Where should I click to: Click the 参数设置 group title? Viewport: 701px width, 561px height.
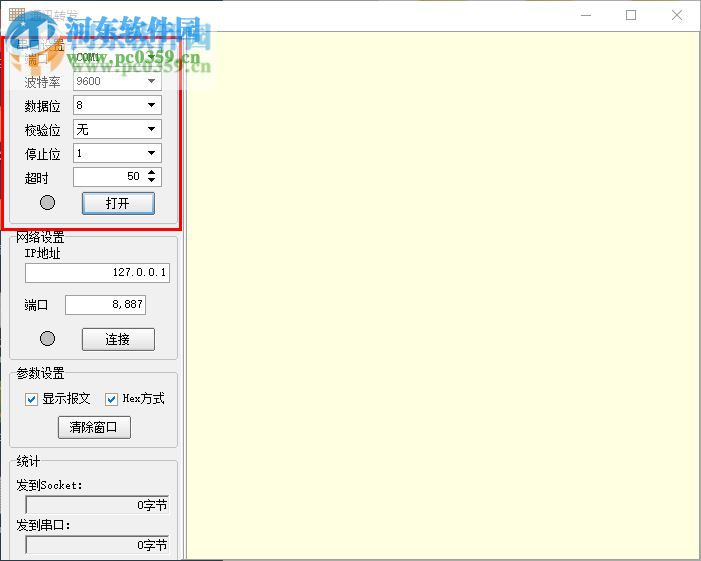(x=40, y=373)
